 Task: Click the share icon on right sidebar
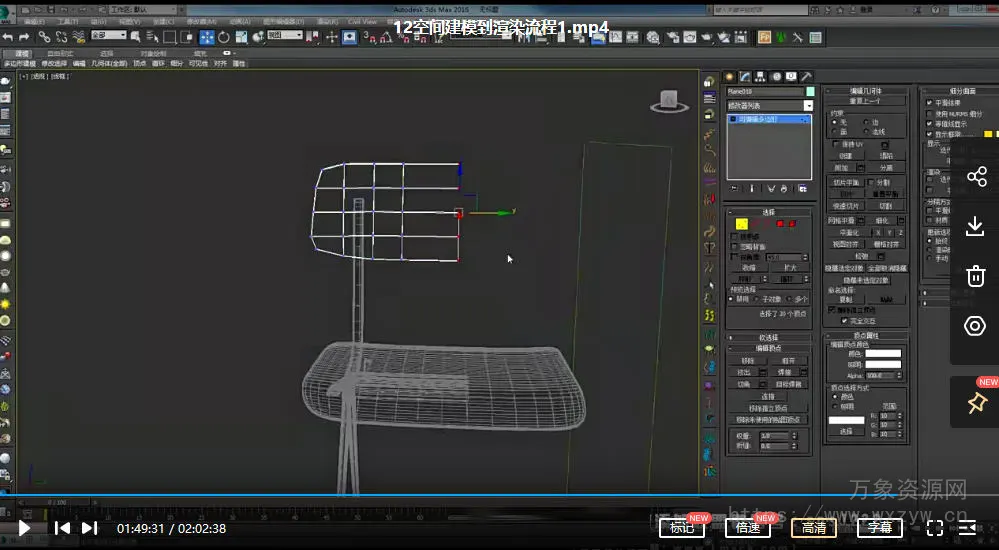tap(976, 177)
